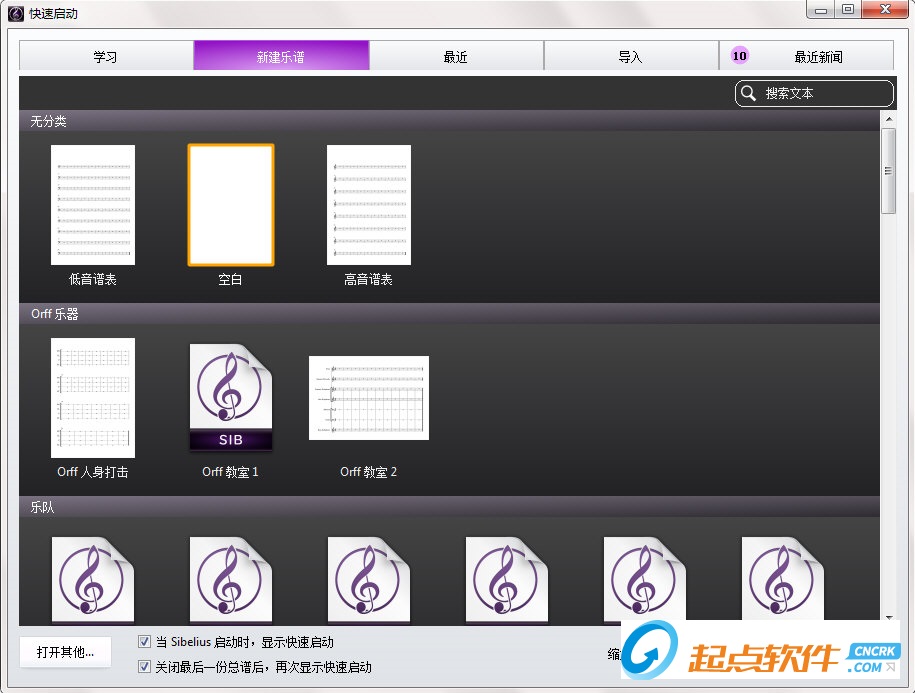
Task: Open the 低音谱表 template
Action: pos(93,204)
